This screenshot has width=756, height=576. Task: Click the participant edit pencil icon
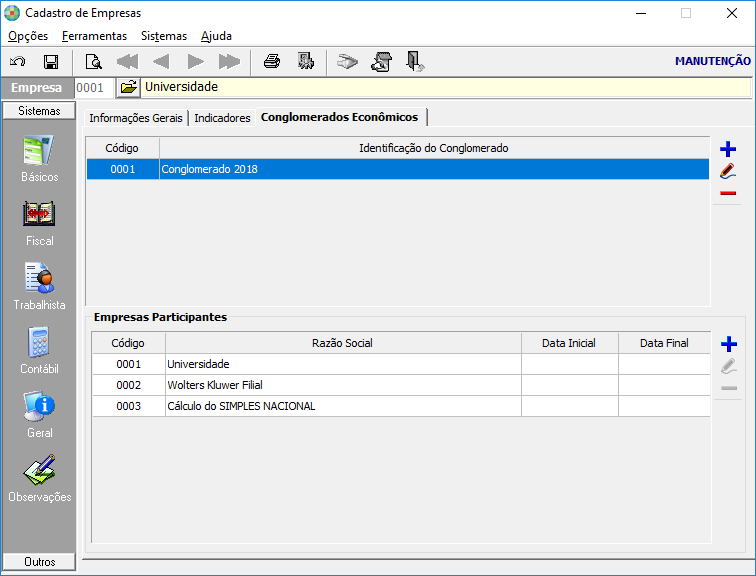[x=729, y=366]
